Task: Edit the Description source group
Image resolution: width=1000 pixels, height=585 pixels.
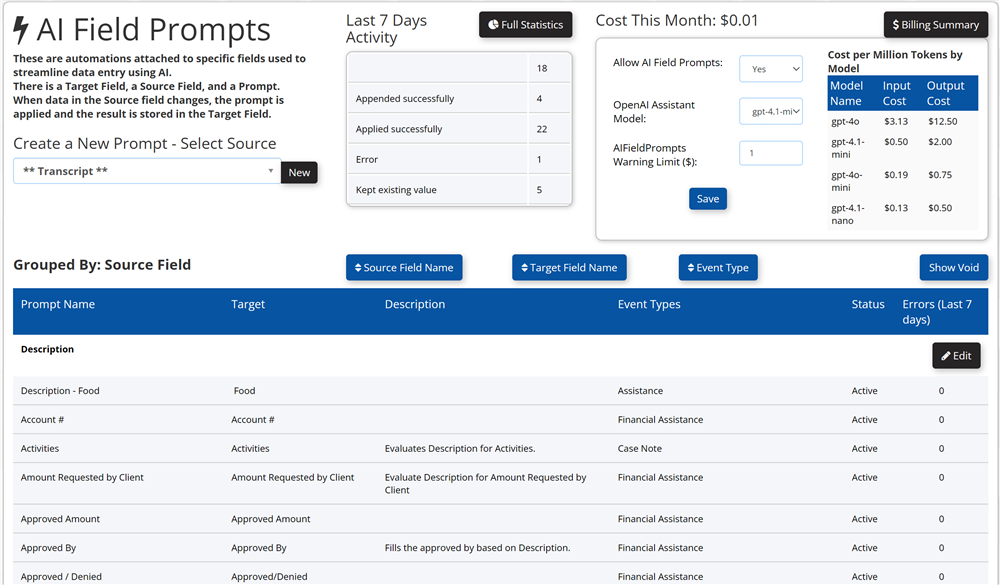Action: click(x=957, y=356)
